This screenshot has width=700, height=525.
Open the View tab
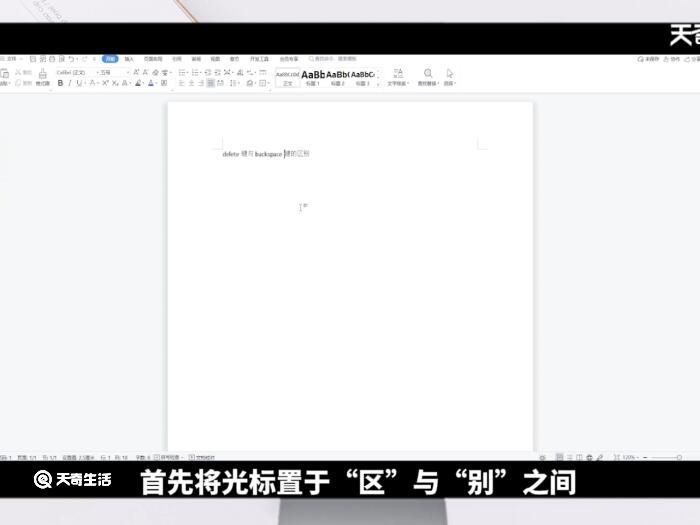[x=215, y=59]
